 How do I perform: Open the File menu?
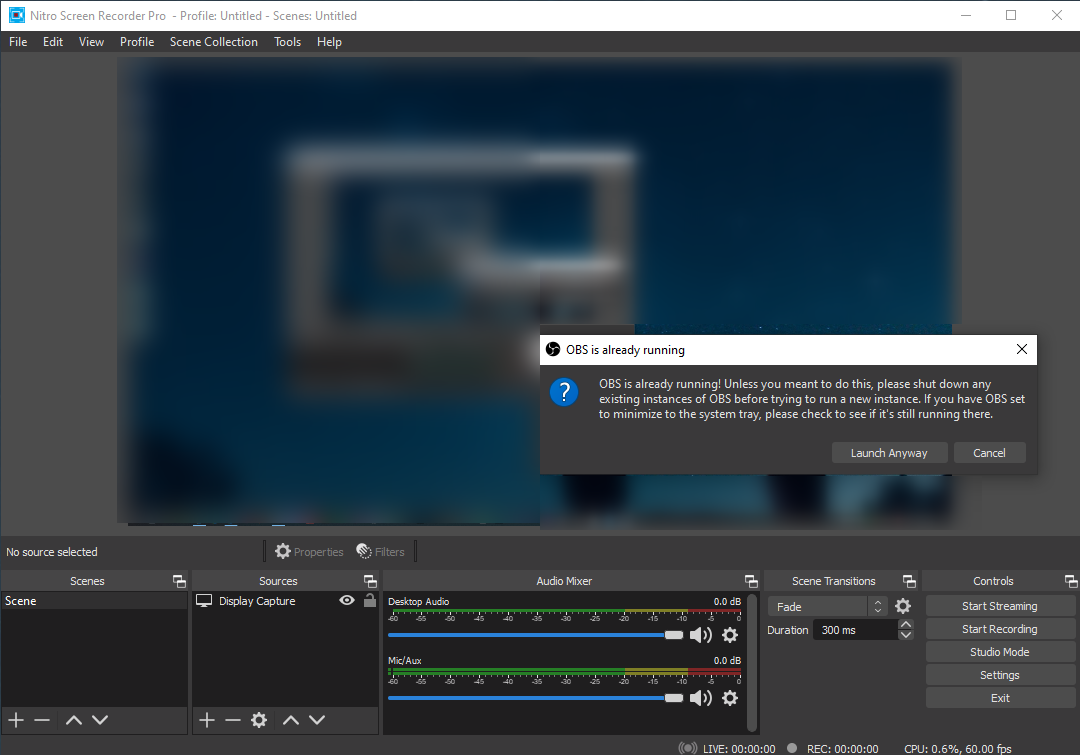click(18, 42)
